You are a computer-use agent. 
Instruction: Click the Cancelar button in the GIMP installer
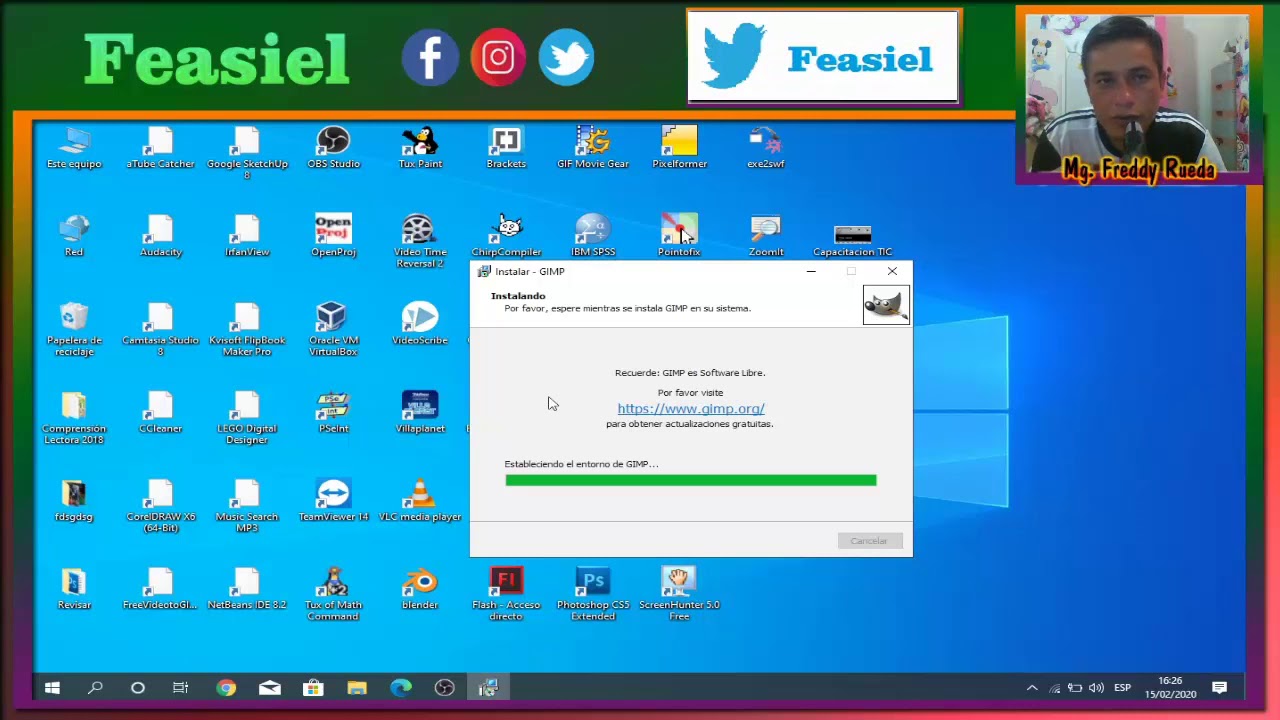[869, 541]
